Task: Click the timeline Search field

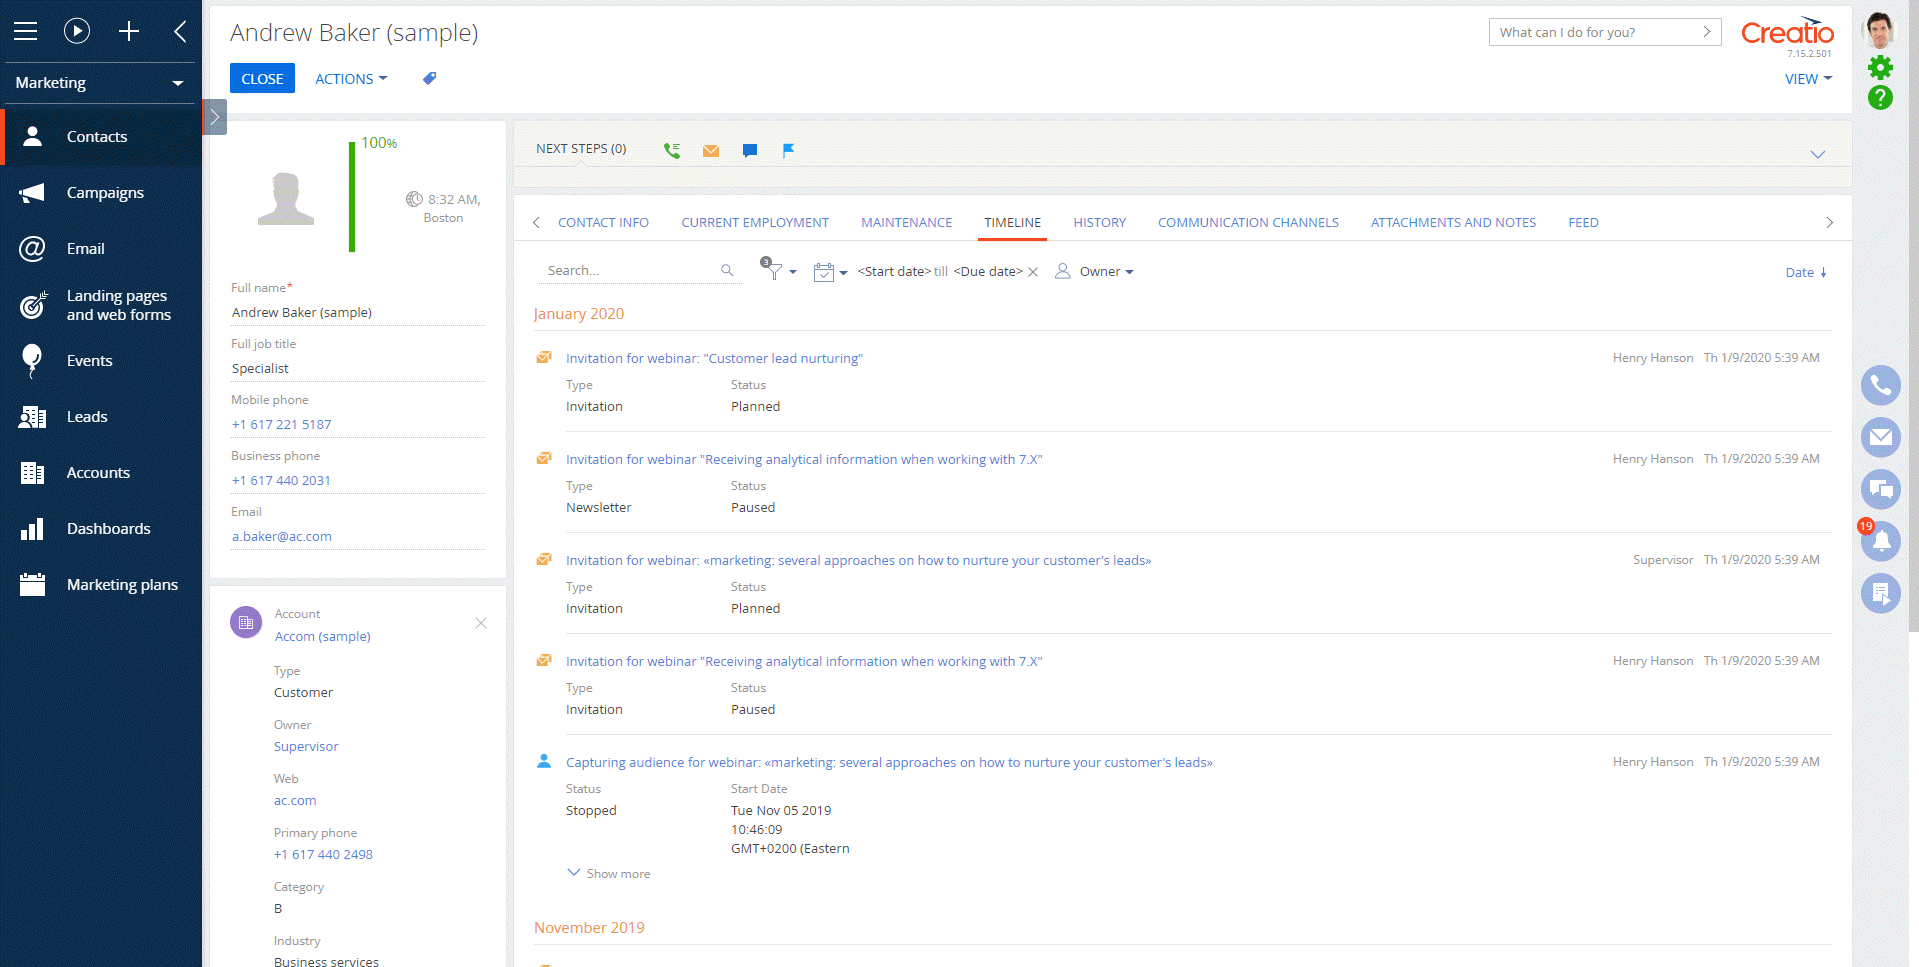Action: 632,271
